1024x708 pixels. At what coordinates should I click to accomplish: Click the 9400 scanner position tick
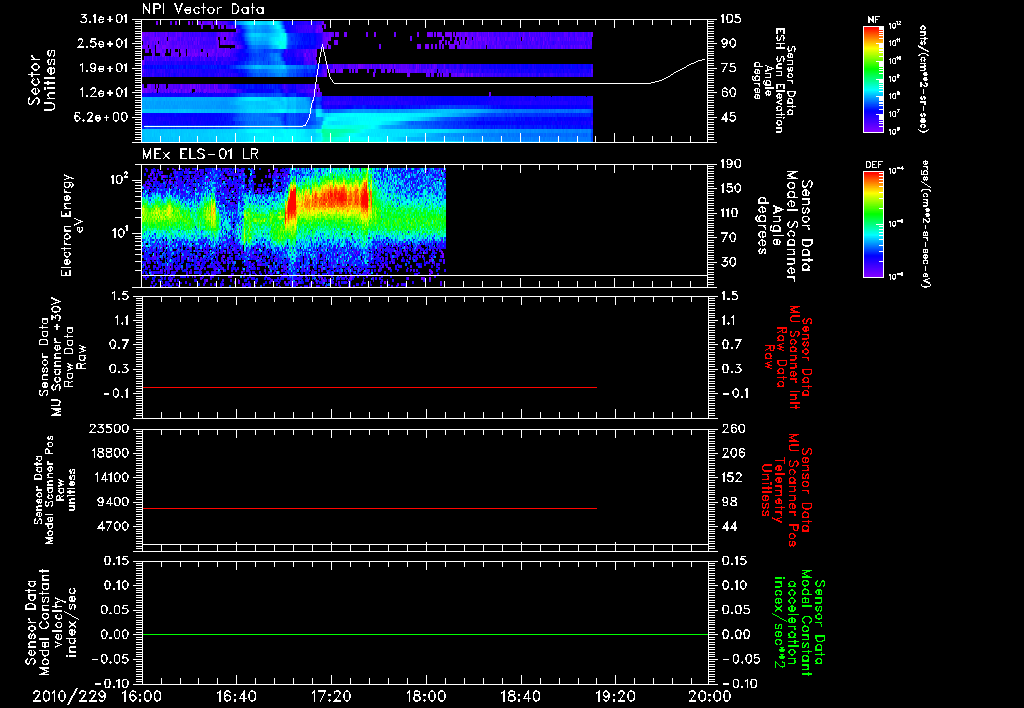click(x=113, y=502)
